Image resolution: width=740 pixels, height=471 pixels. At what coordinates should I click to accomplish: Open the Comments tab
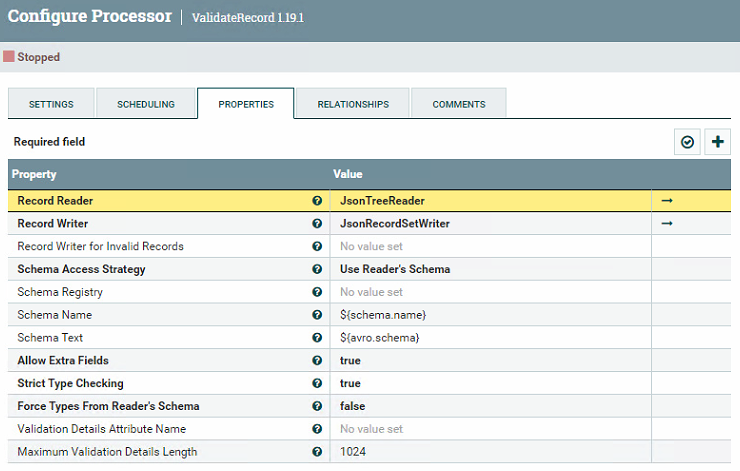click(459, 104)
